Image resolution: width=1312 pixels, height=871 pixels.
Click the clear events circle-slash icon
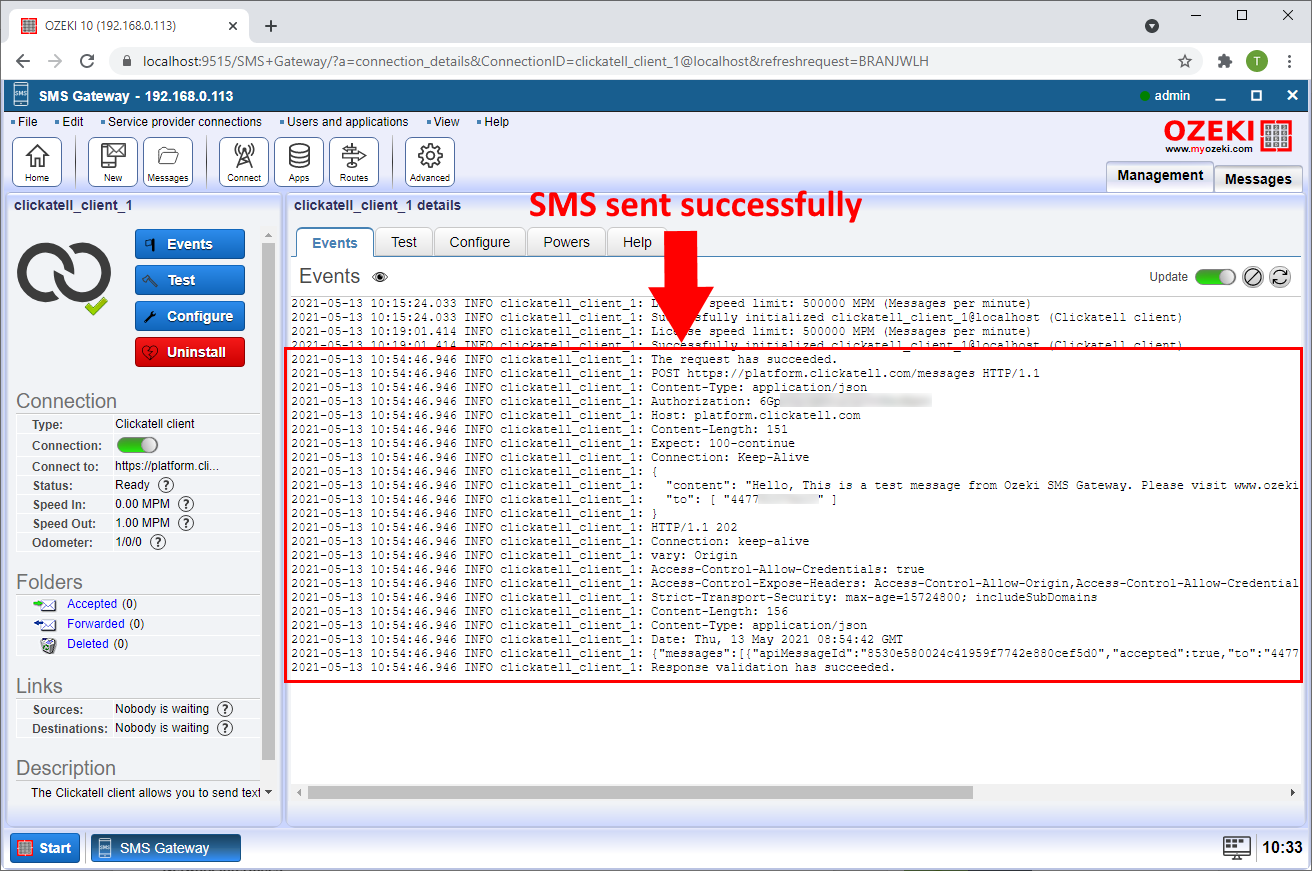point(1253,277)
